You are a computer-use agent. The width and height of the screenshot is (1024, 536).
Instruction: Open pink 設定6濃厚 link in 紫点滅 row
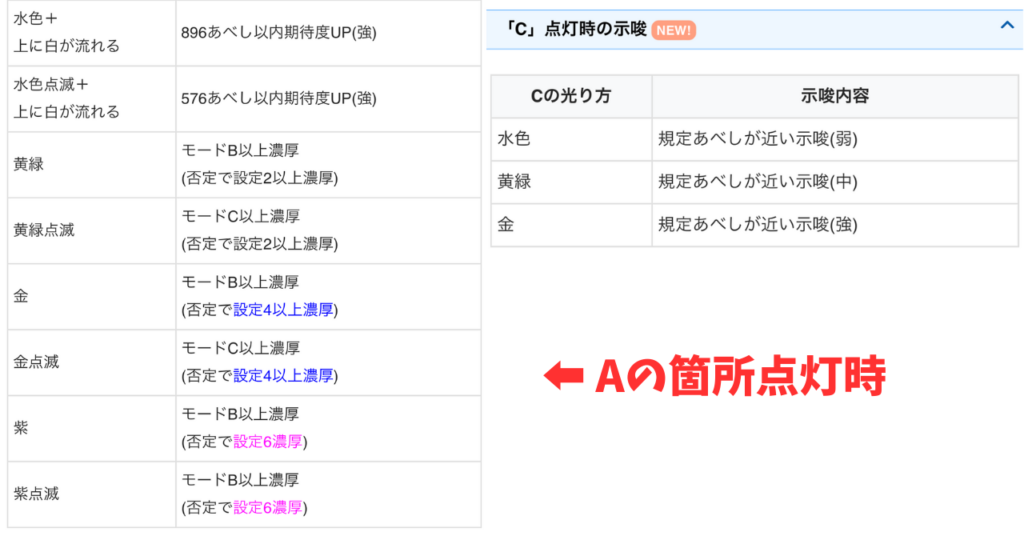click(270, 508)
